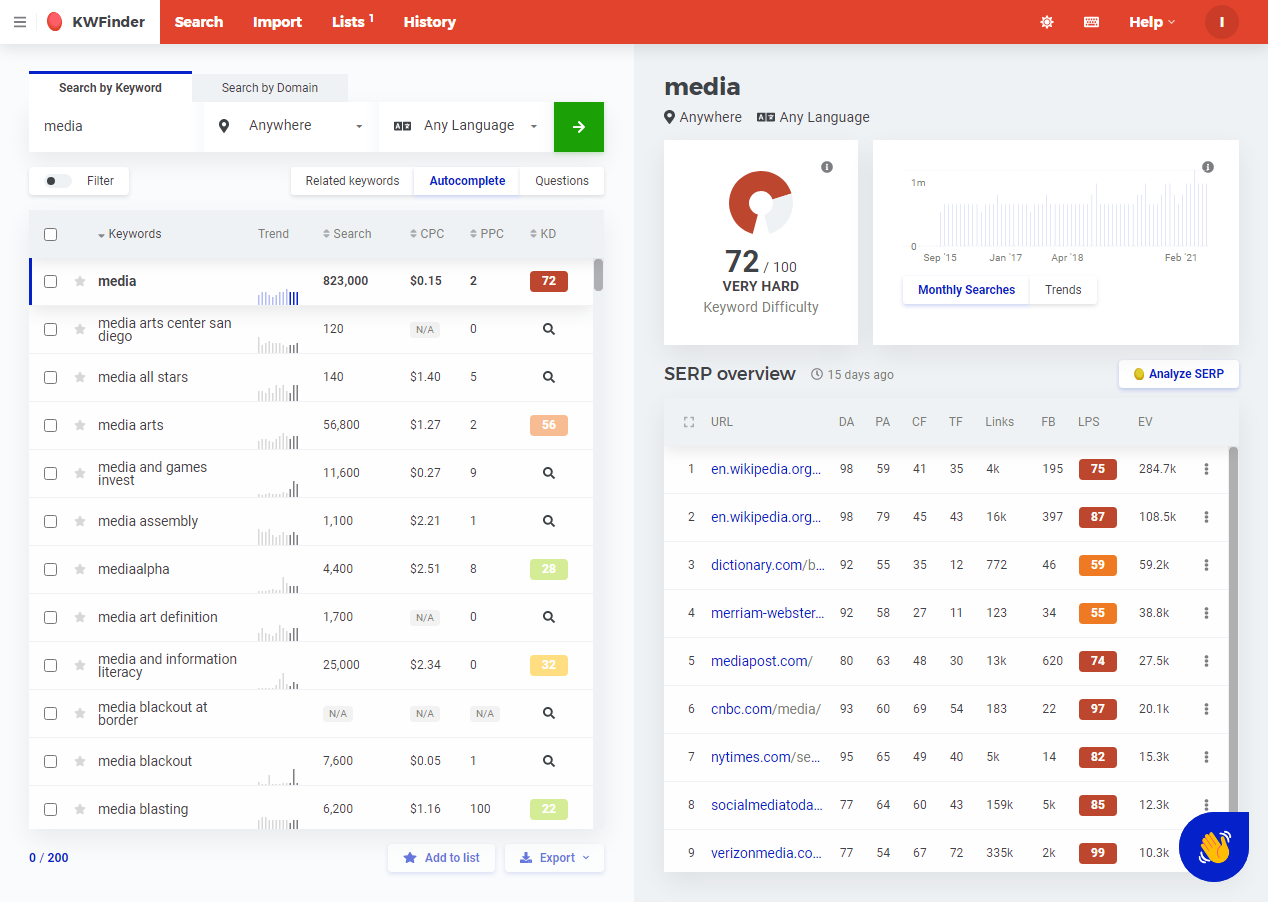Open user profile avatar
Screen dimensions: 1268x902
1222,22
